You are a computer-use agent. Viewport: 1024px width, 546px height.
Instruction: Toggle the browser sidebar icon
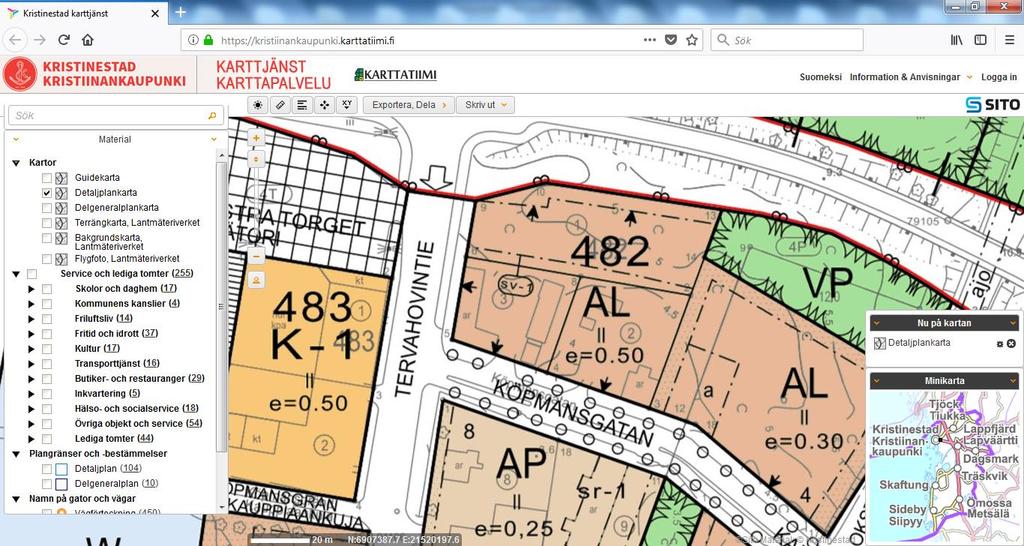point(980,40)
